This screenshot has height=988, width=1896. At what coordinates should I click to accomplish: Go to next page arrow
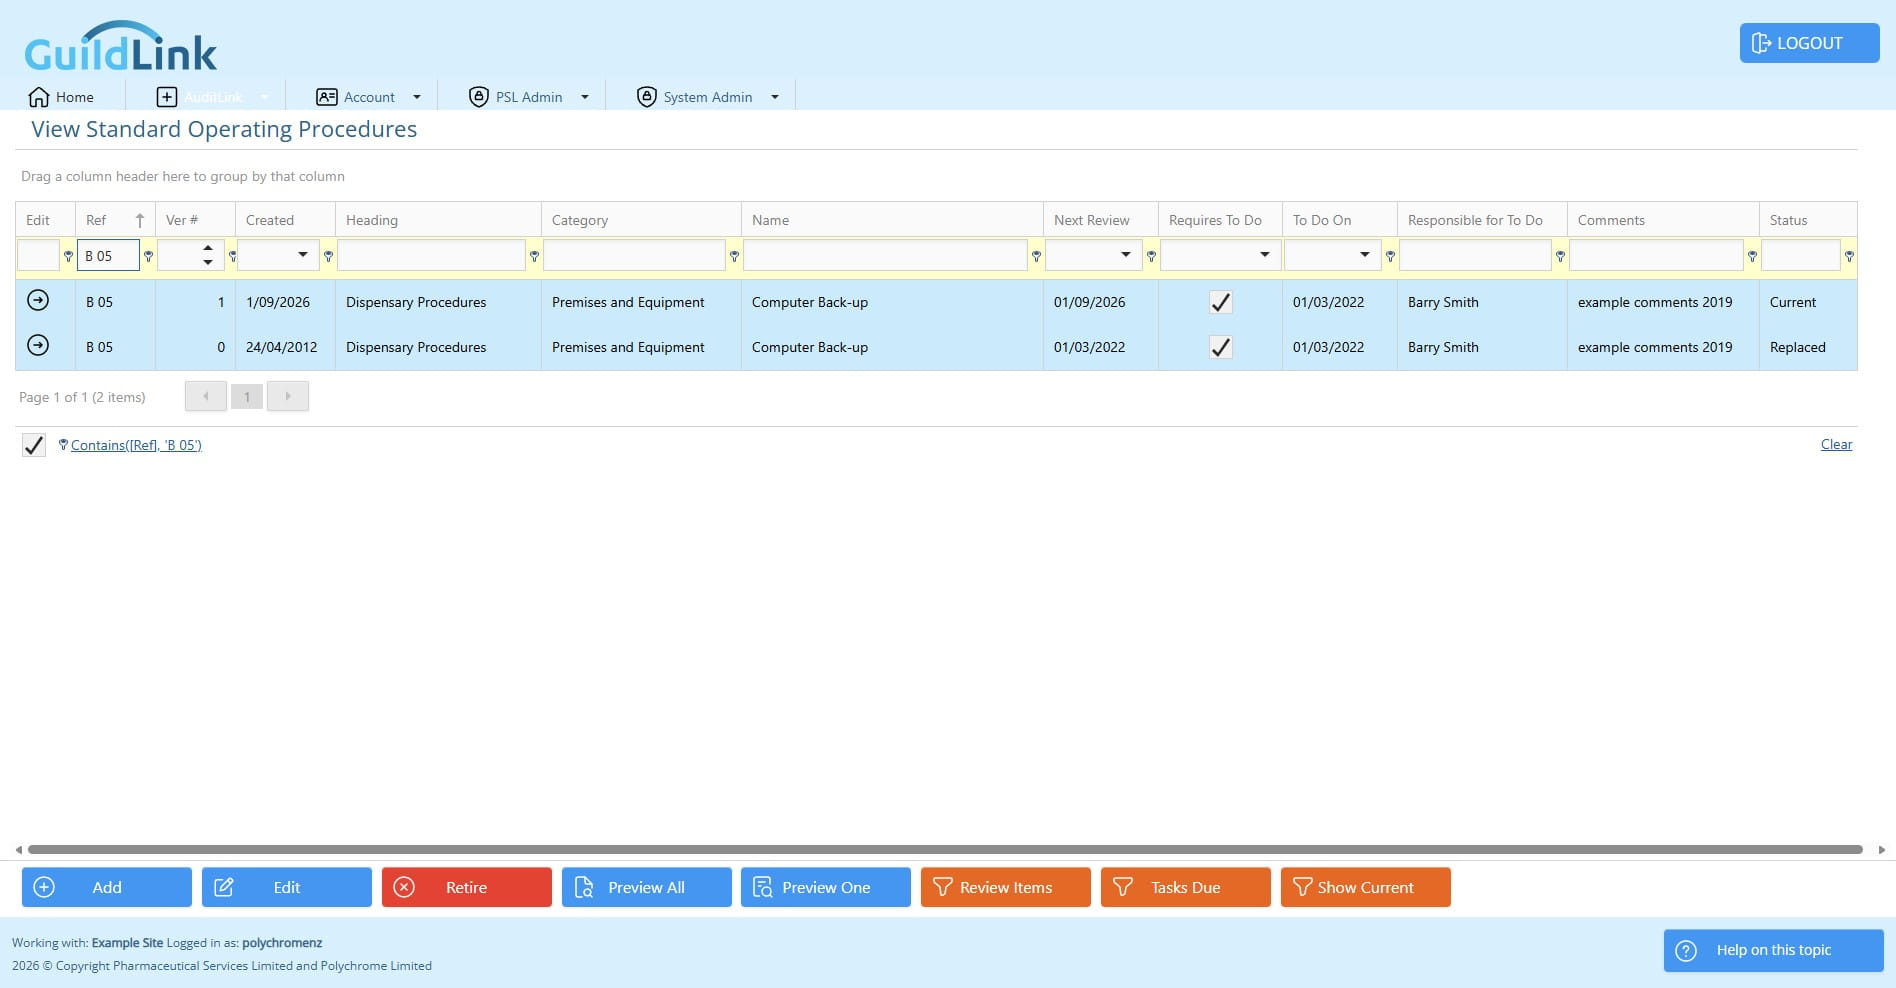288,396
